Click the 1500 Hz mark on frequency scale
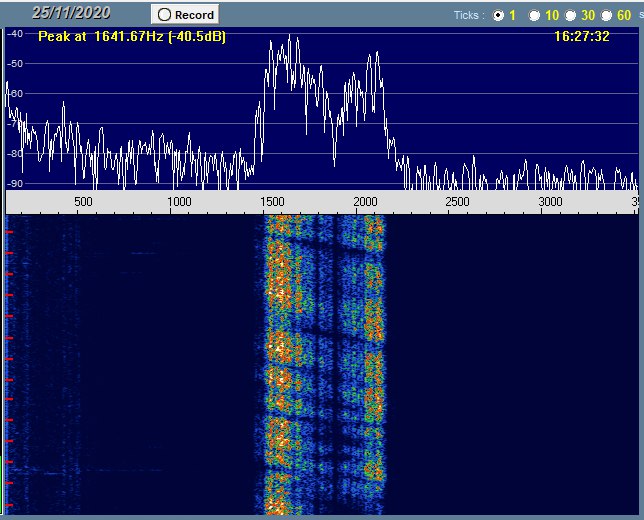 (272, 202)
